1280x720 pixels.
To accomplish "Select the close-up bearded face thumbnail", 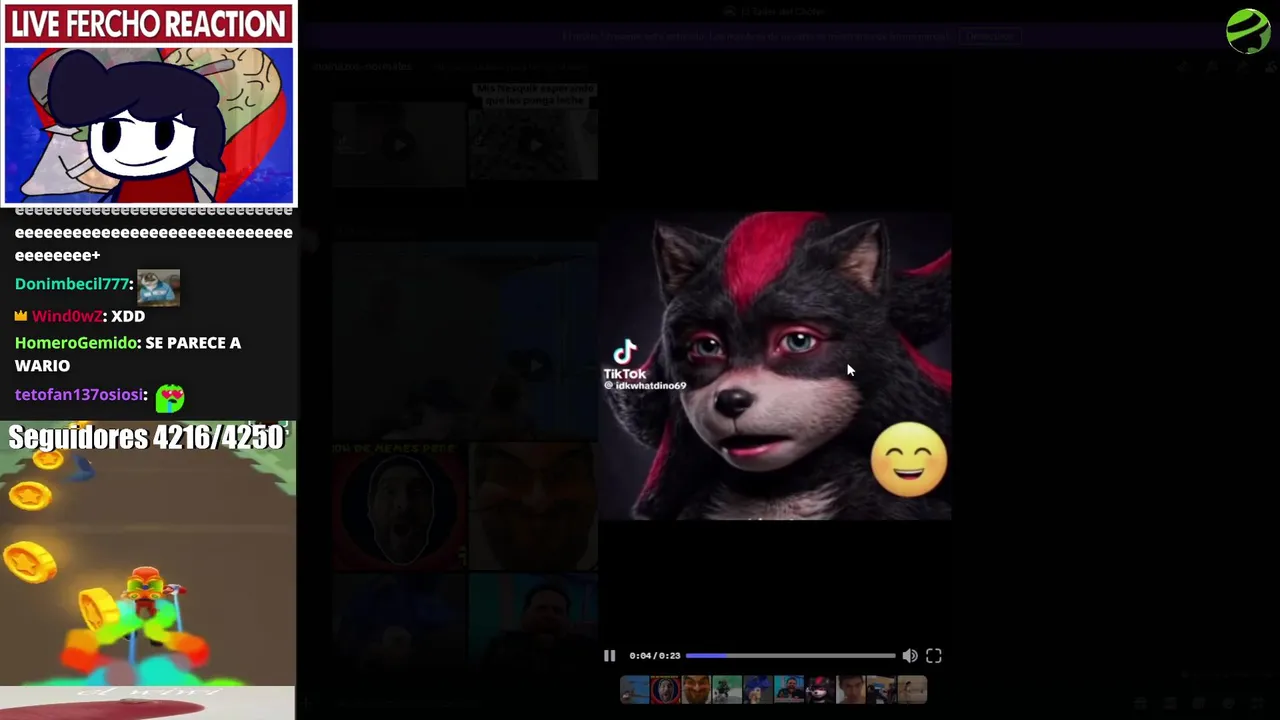I will click(696, 690).
